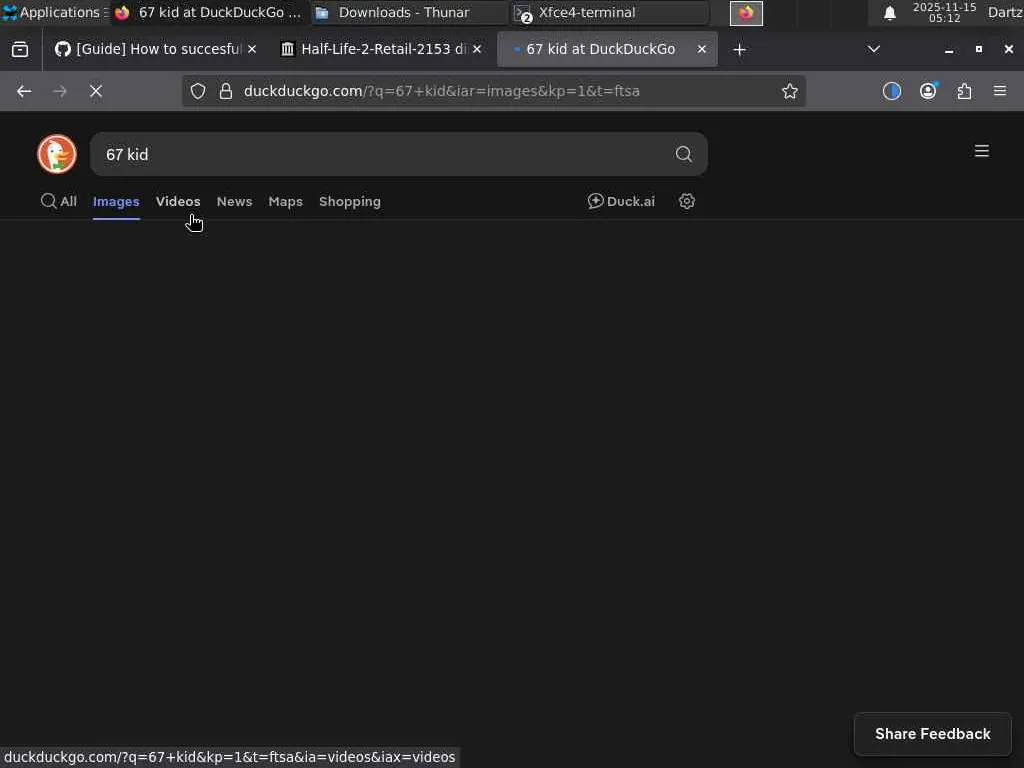Click the DuckDuckGo logo
This screenshot has width=1024, height=768.
point(57,154)
